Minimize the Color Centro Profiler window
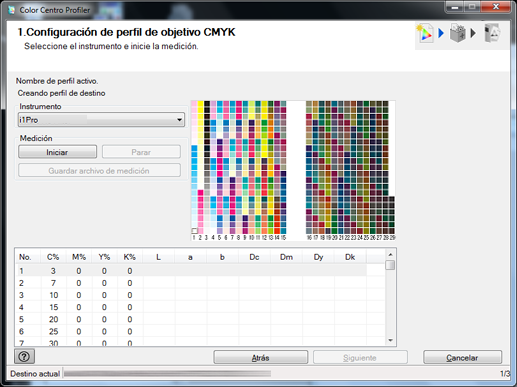The height and width of the screenshot is (387, 517). pos(455,7)
